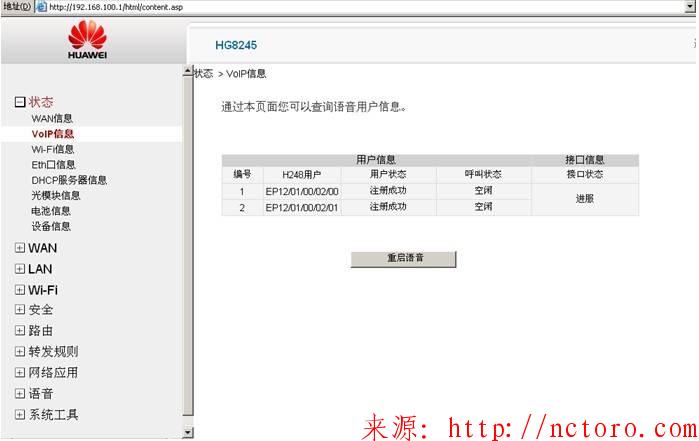Viewport: 699px width, 441px height.
Task: Open the address bar dropdown arrow
Action: click(x=691, y=7)
